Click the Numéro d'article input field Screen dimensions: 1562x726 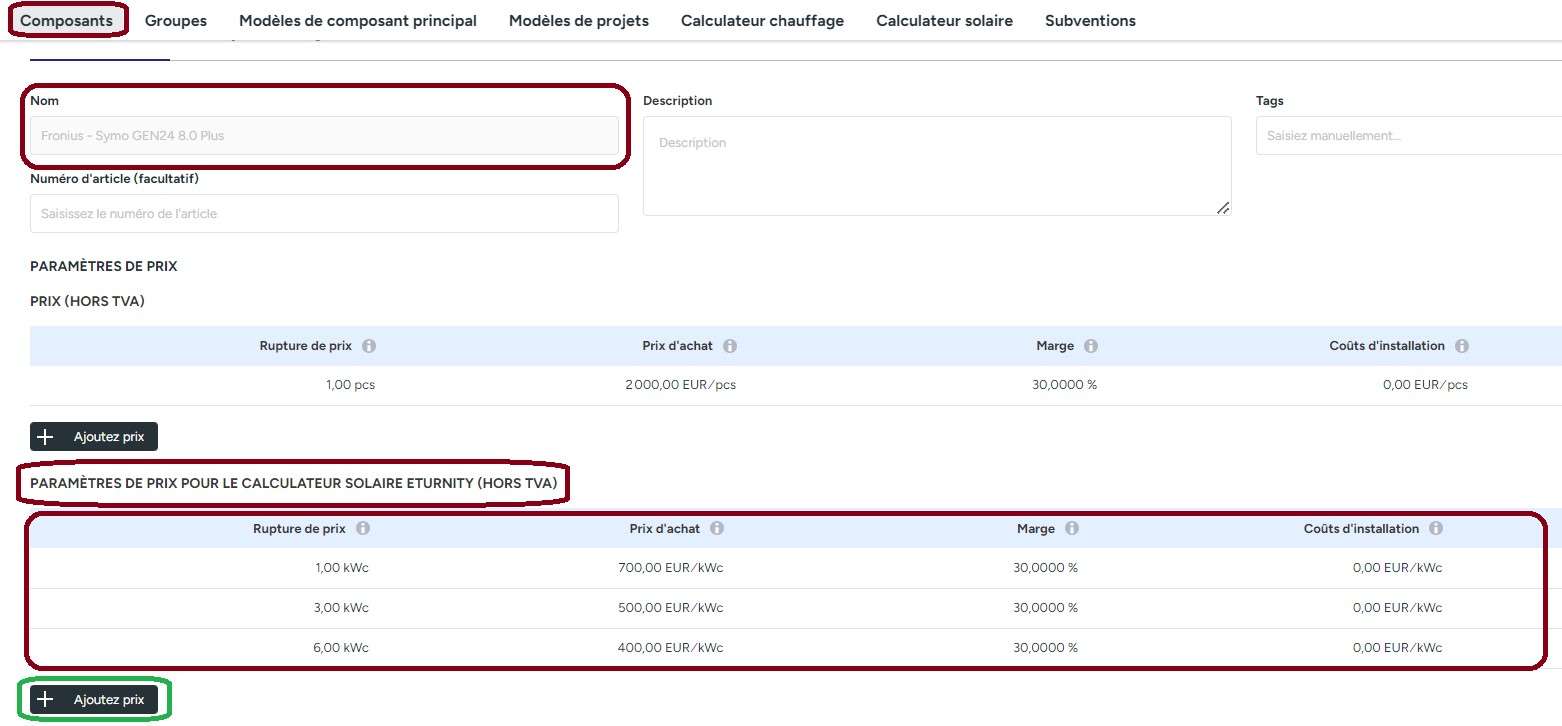324,214
